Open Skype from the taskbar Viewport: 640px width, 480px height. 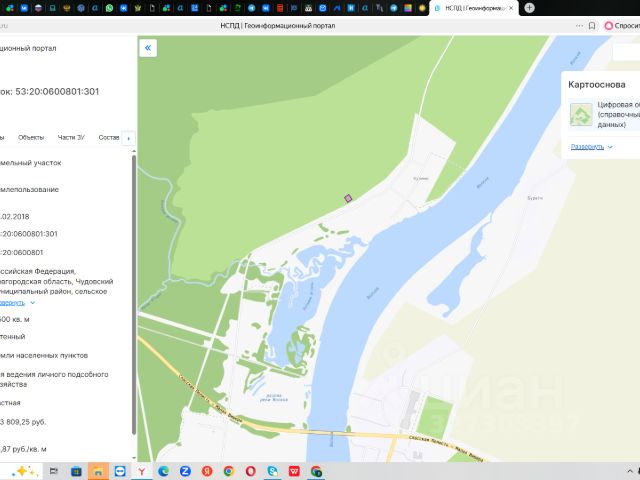[x=273, y=471]
